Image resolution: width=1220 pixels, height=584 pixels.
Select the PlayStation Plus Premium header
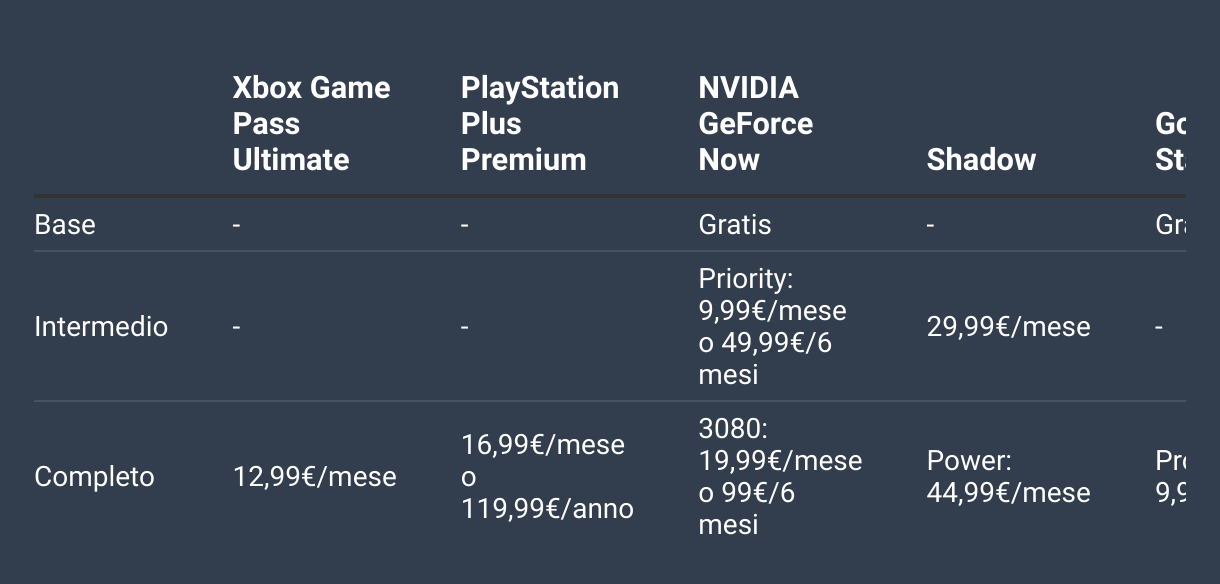point(540,124)
